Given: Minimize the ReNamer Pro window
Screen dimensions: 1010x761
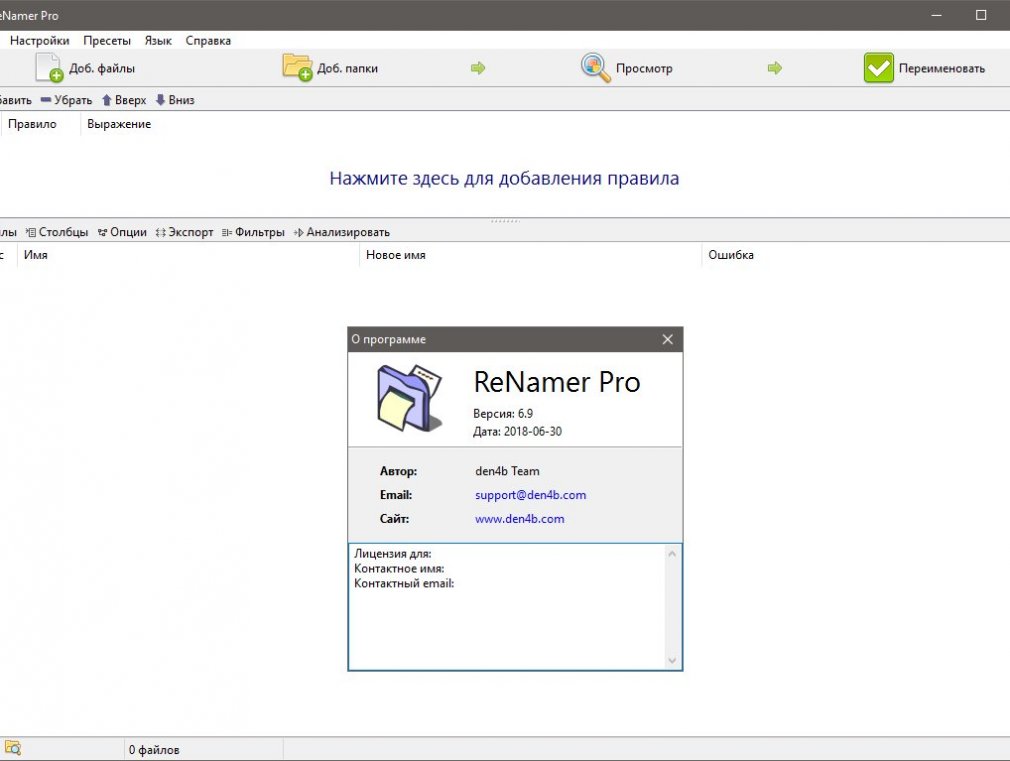Looking at the screenshot, I should (x=937, y=15).
